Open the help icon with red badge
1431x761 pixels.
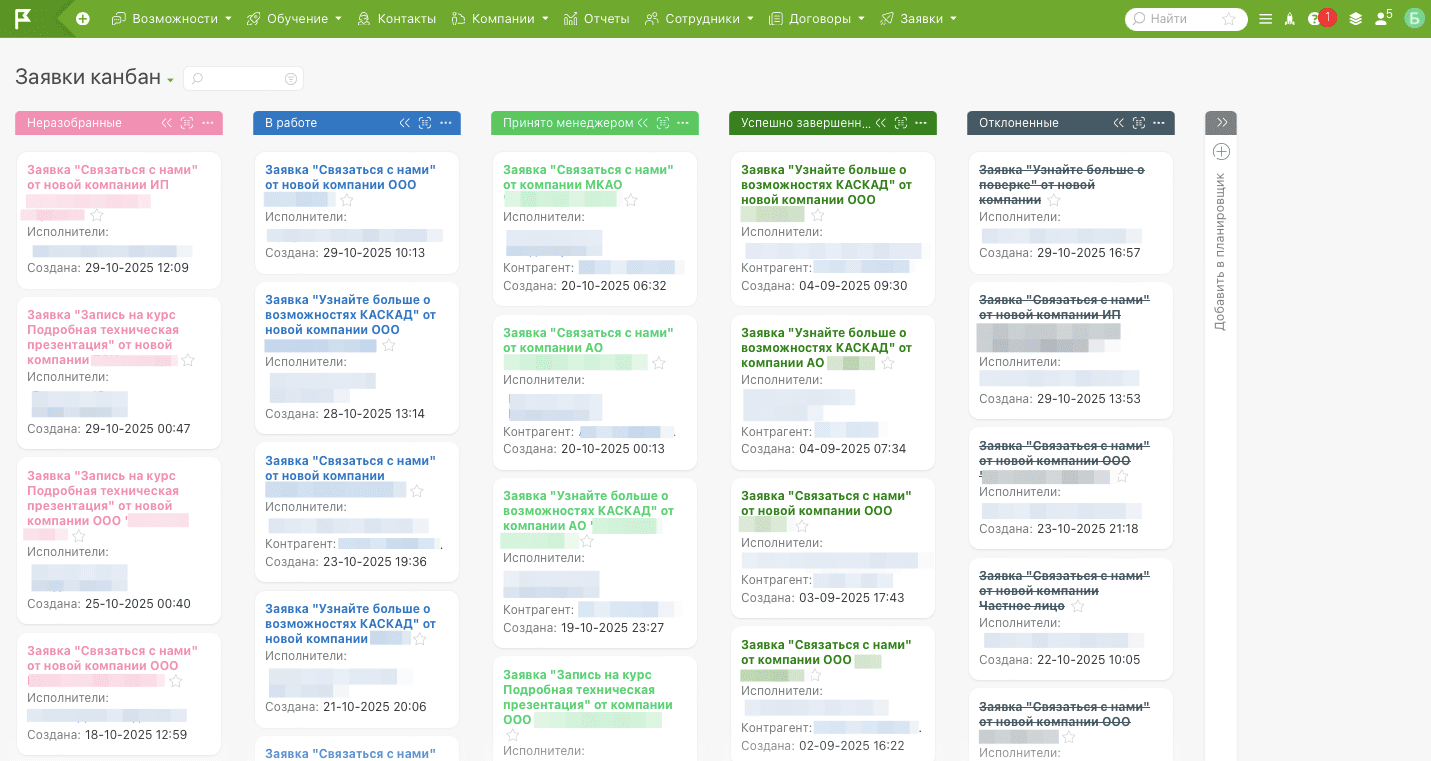[1316, 19]
